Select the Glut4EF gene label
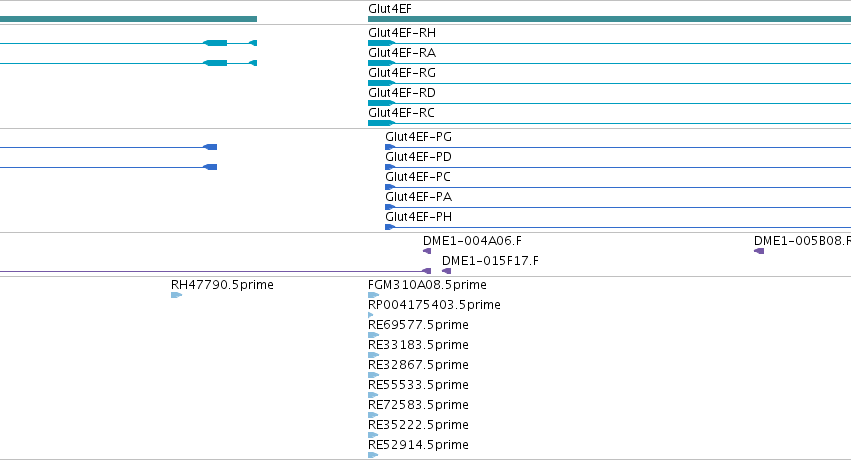 point(390,9)
